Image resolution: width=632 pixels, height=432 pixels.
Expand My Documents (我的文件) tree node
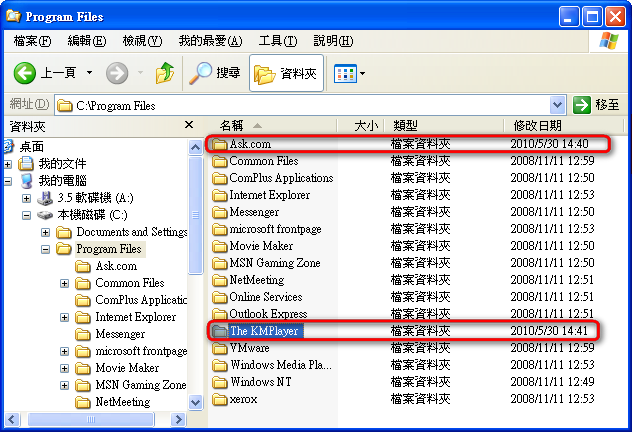8,164
